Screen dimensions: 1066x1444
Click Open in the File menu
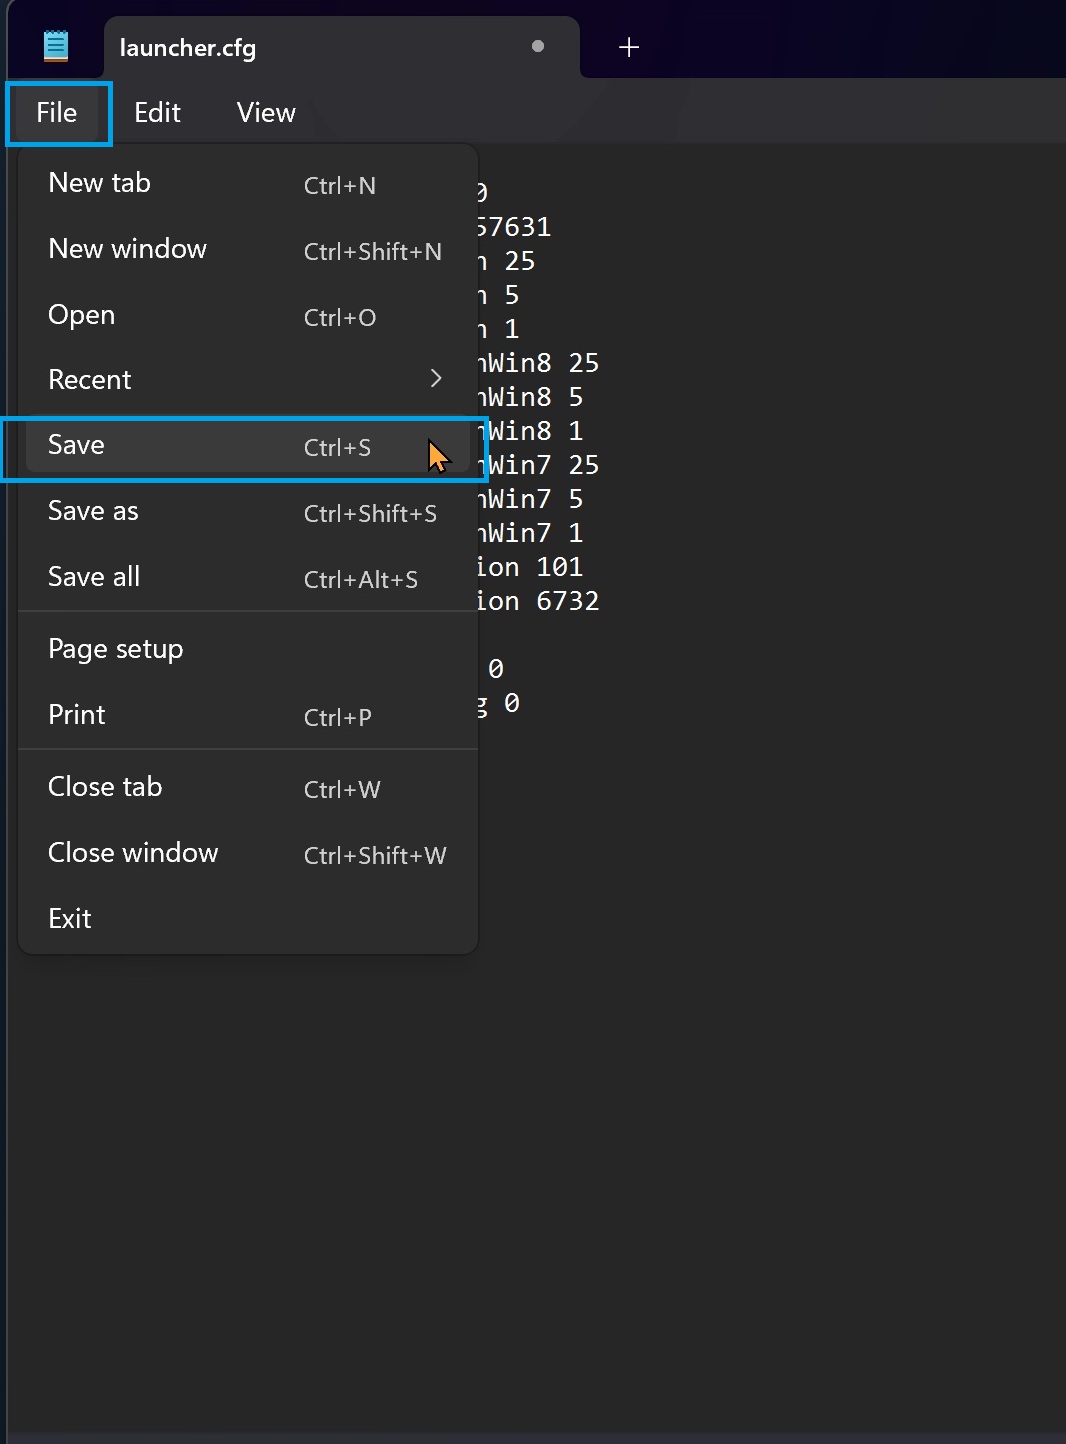click(82, 315)
